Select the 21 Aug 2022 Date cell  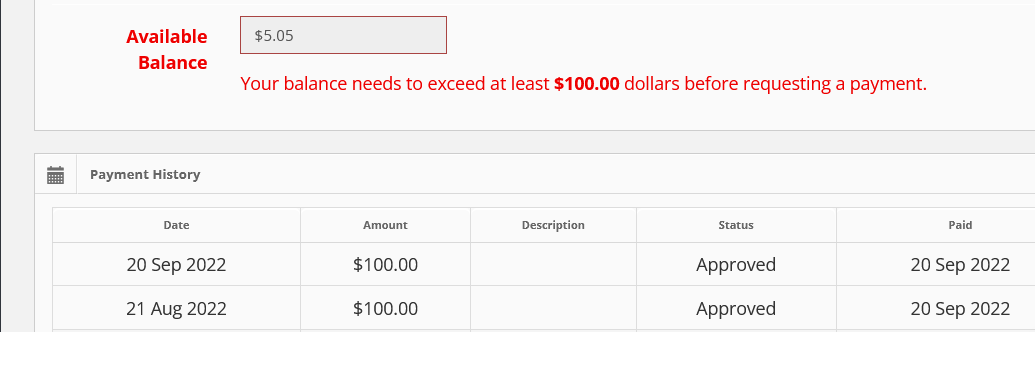[x=176, y=308]
